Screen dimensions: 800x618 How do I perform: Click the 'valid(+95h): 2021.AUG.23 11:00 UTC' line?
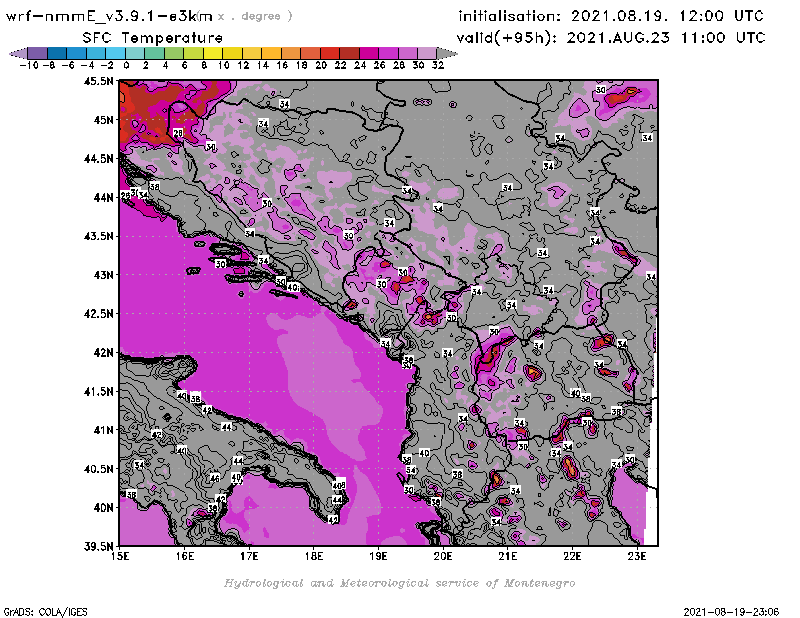click(611, 37)
